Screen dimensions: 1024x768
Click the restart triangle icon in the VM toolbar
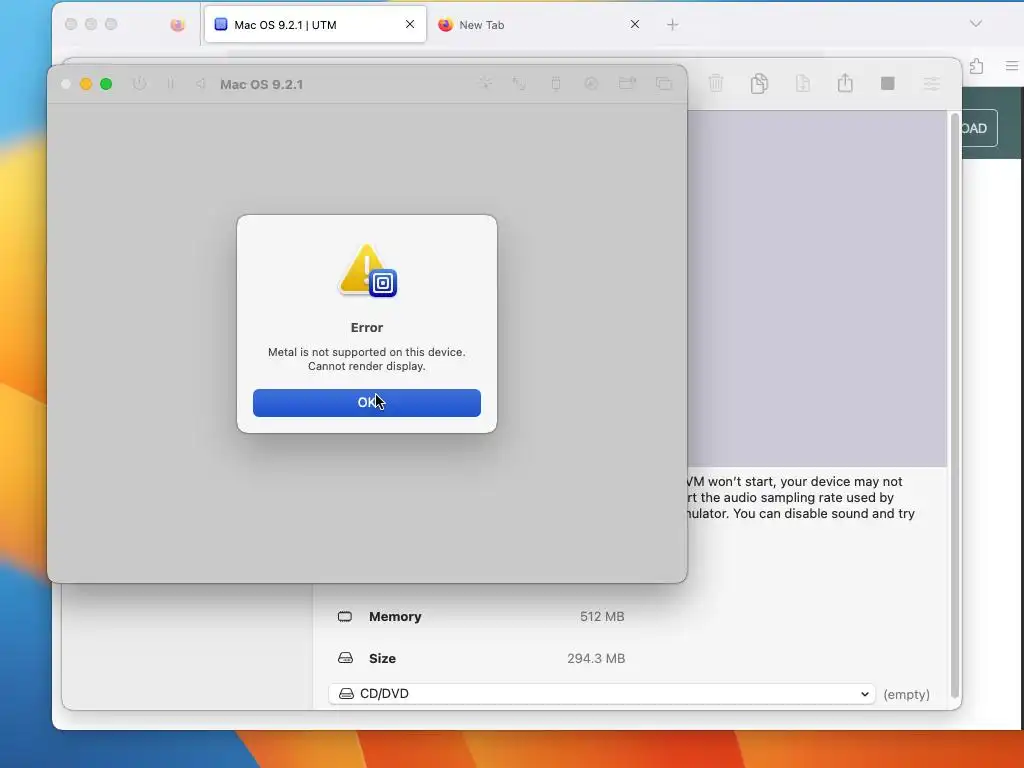tap(200, 84)
